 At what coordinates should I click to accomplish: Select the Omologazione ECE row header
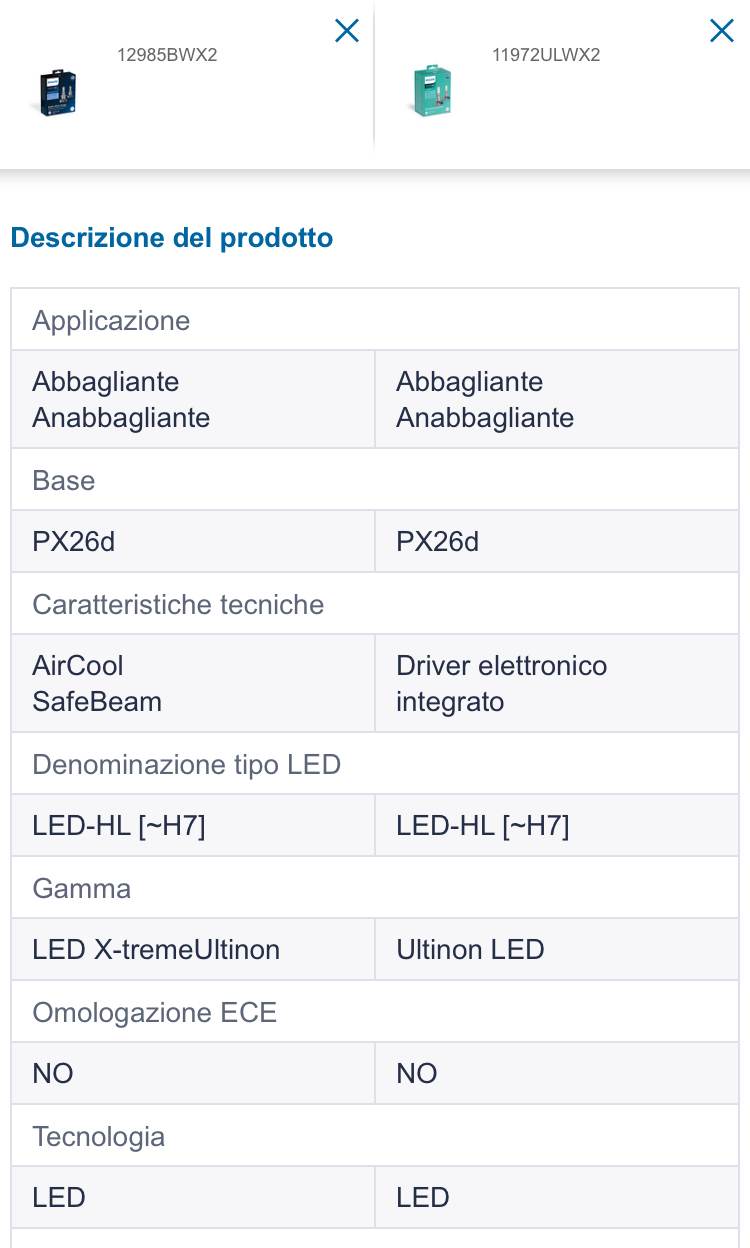click(154, 1013)
